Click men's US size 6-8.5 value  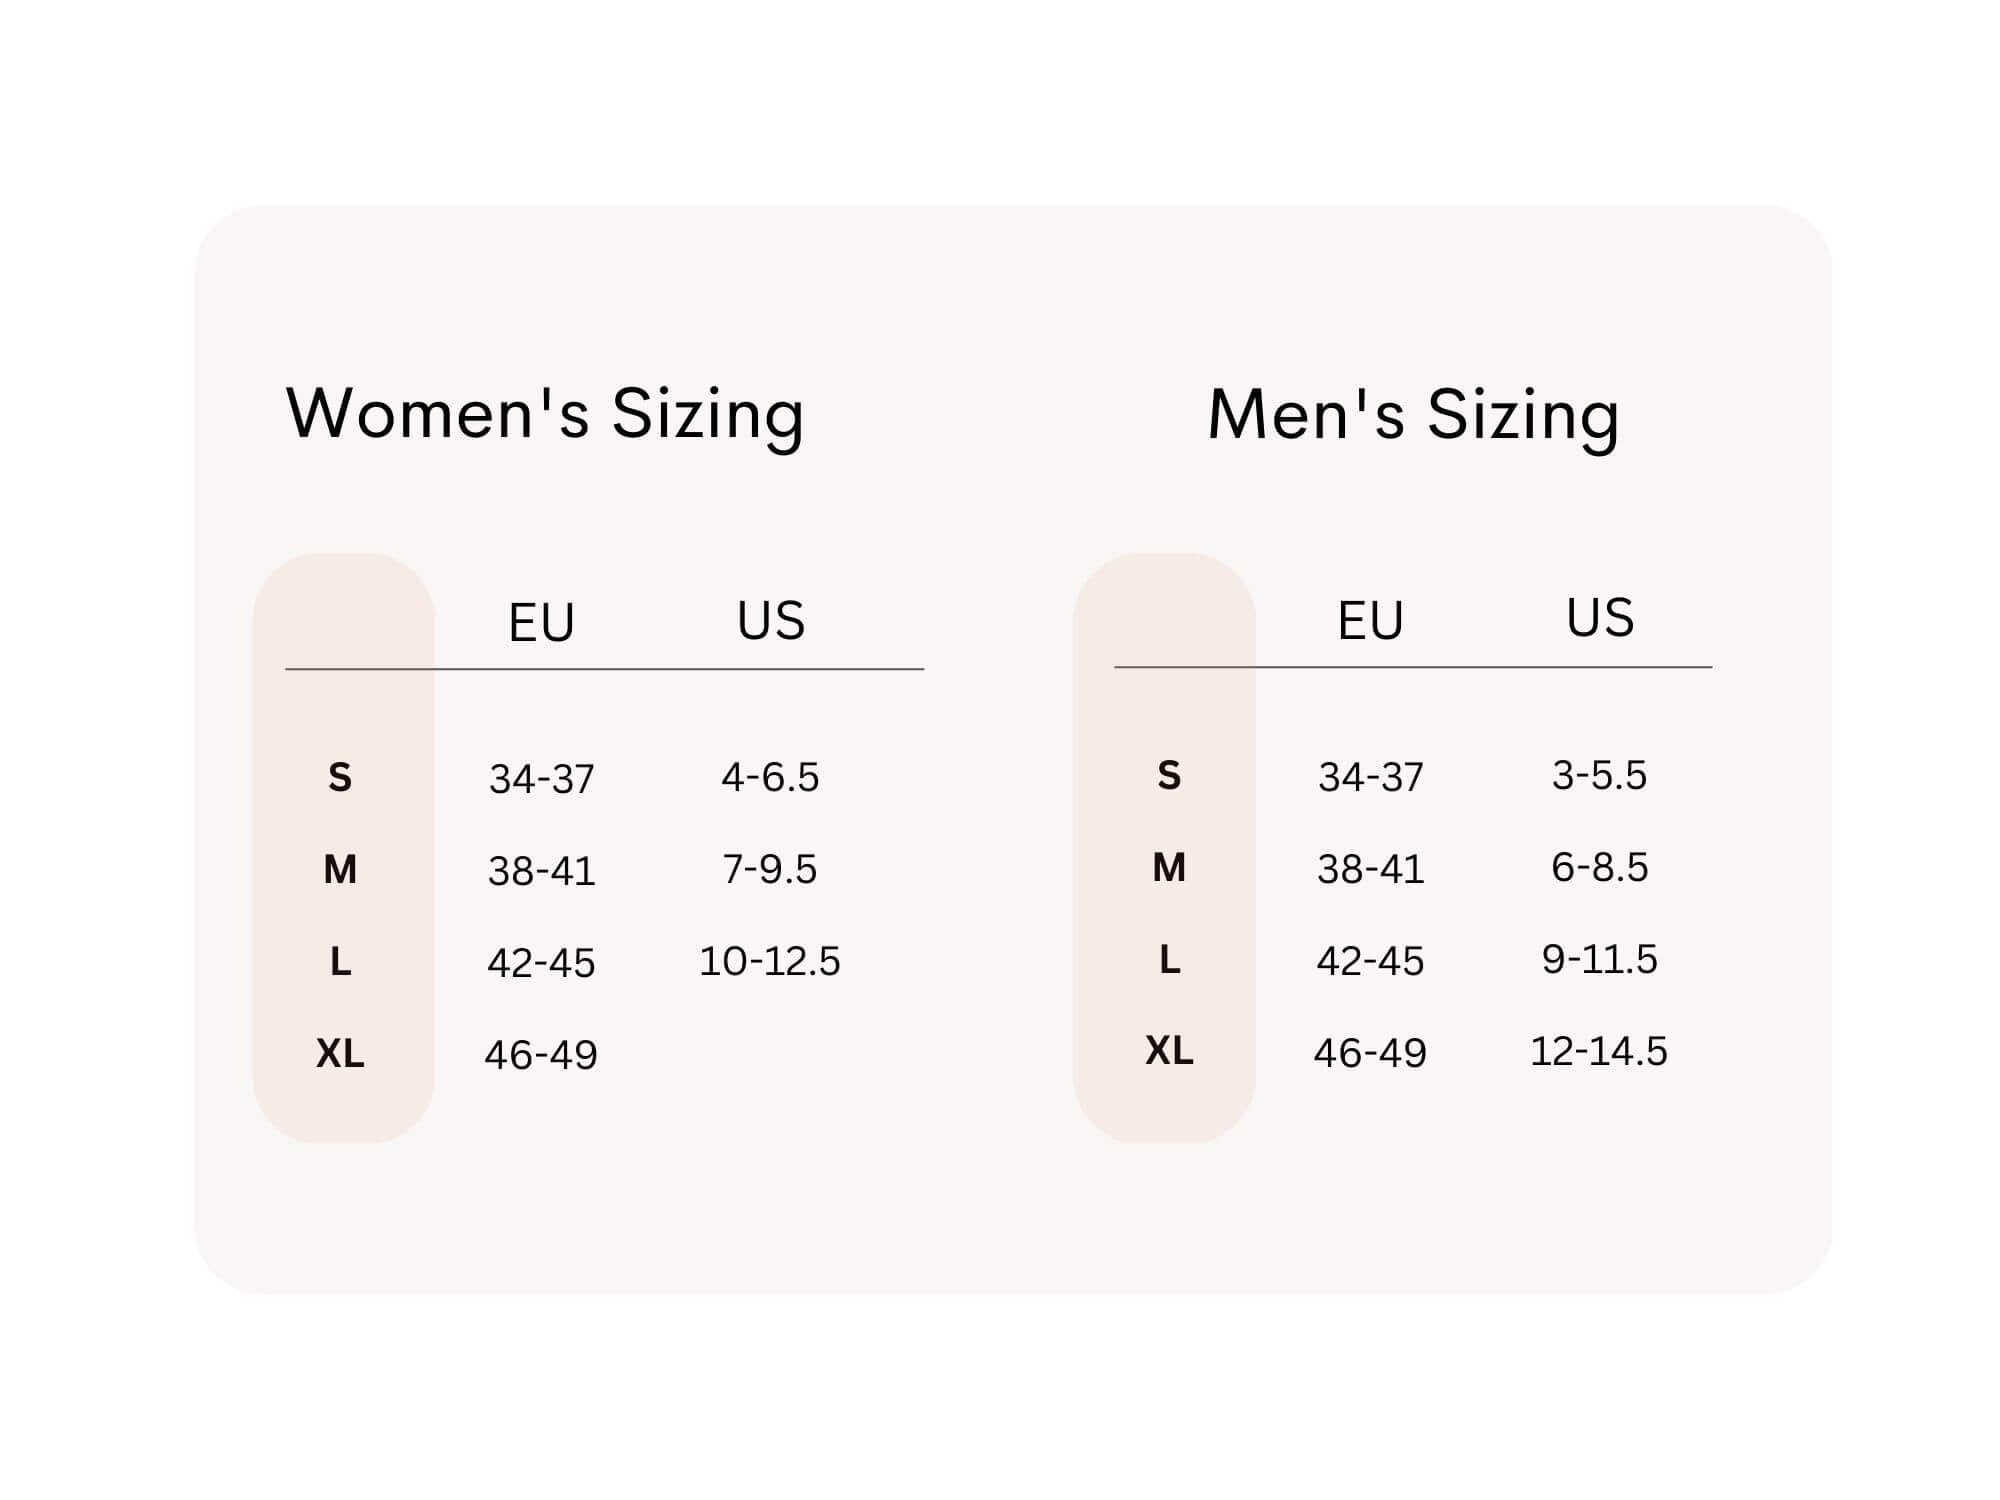[x=1599, y=867]
